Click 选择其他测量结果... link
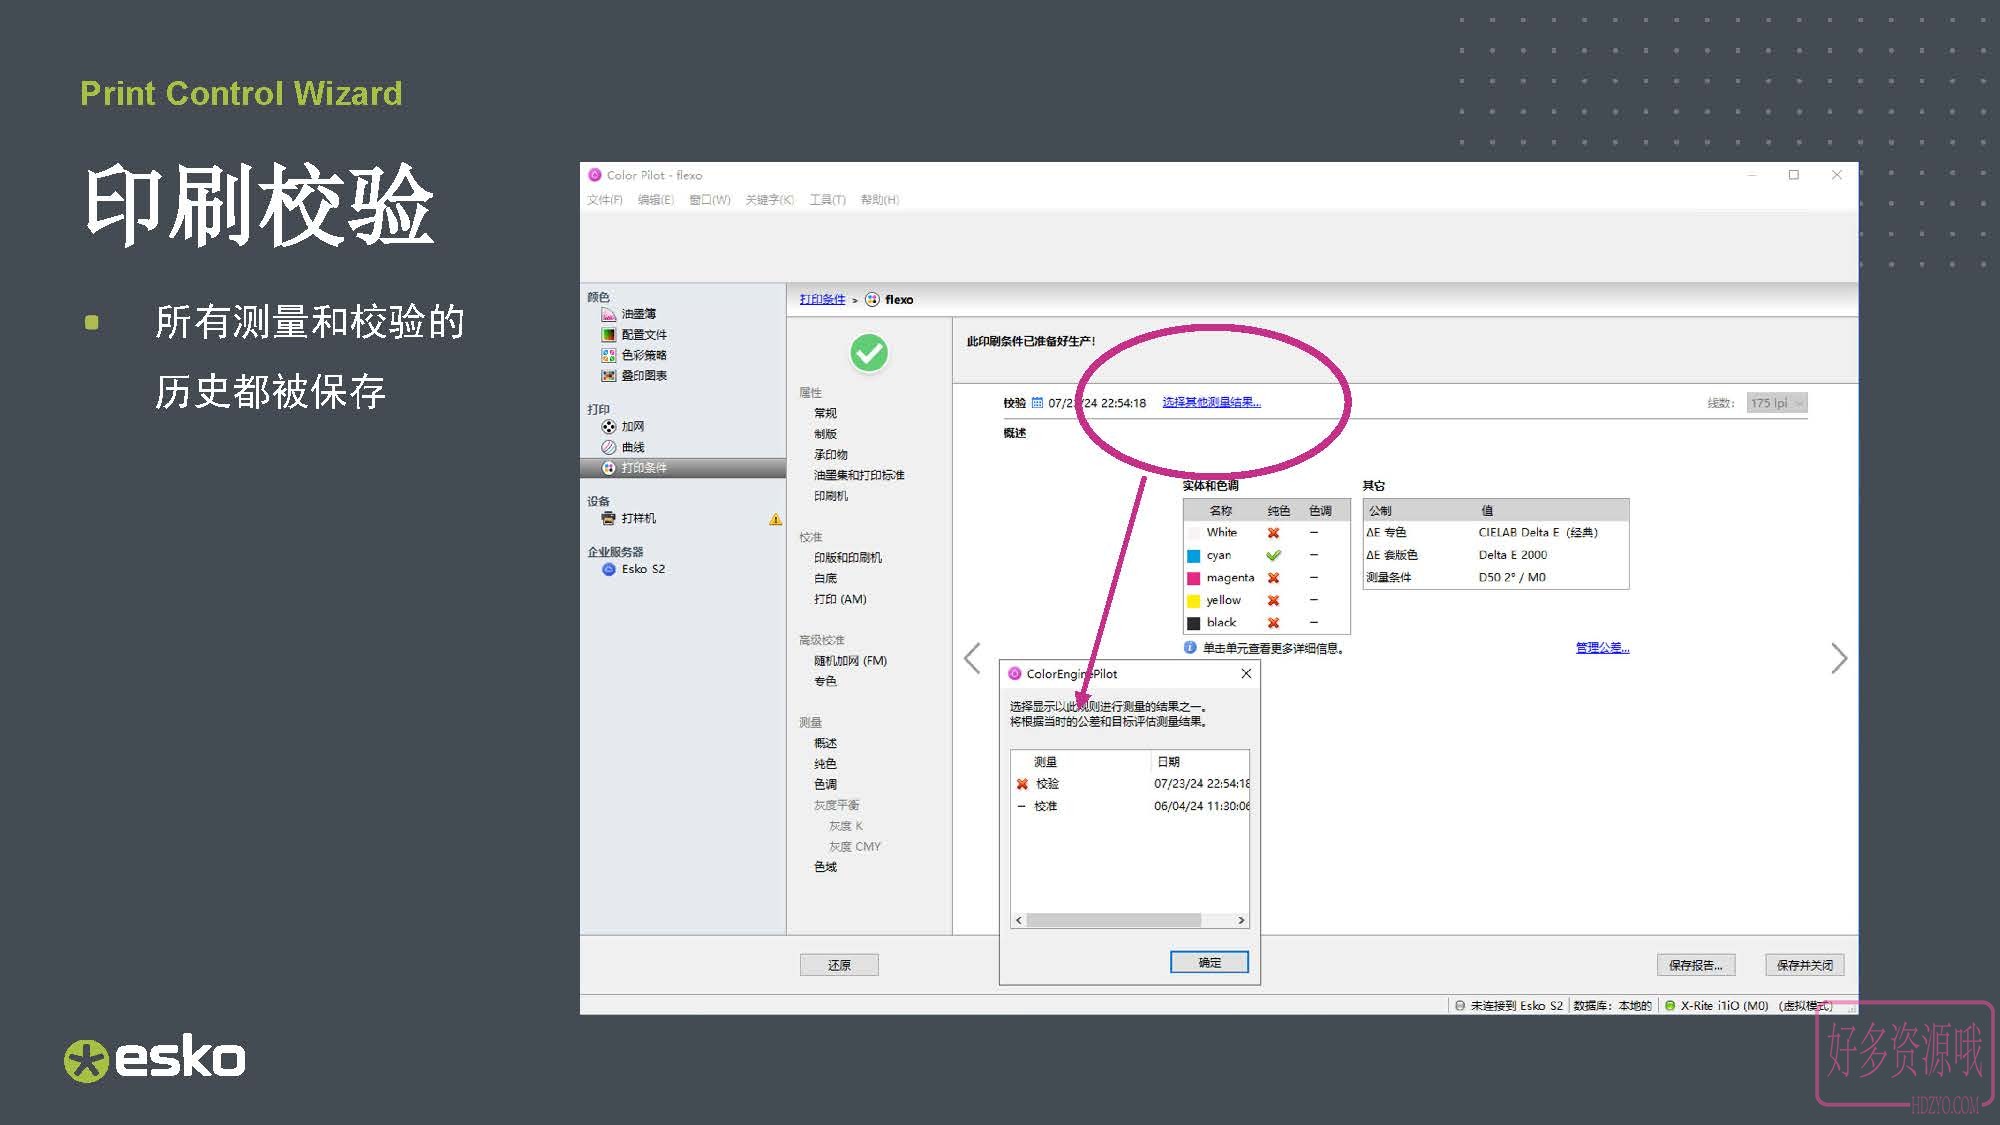2000x1125 pixels. (x=1211, y=403)
